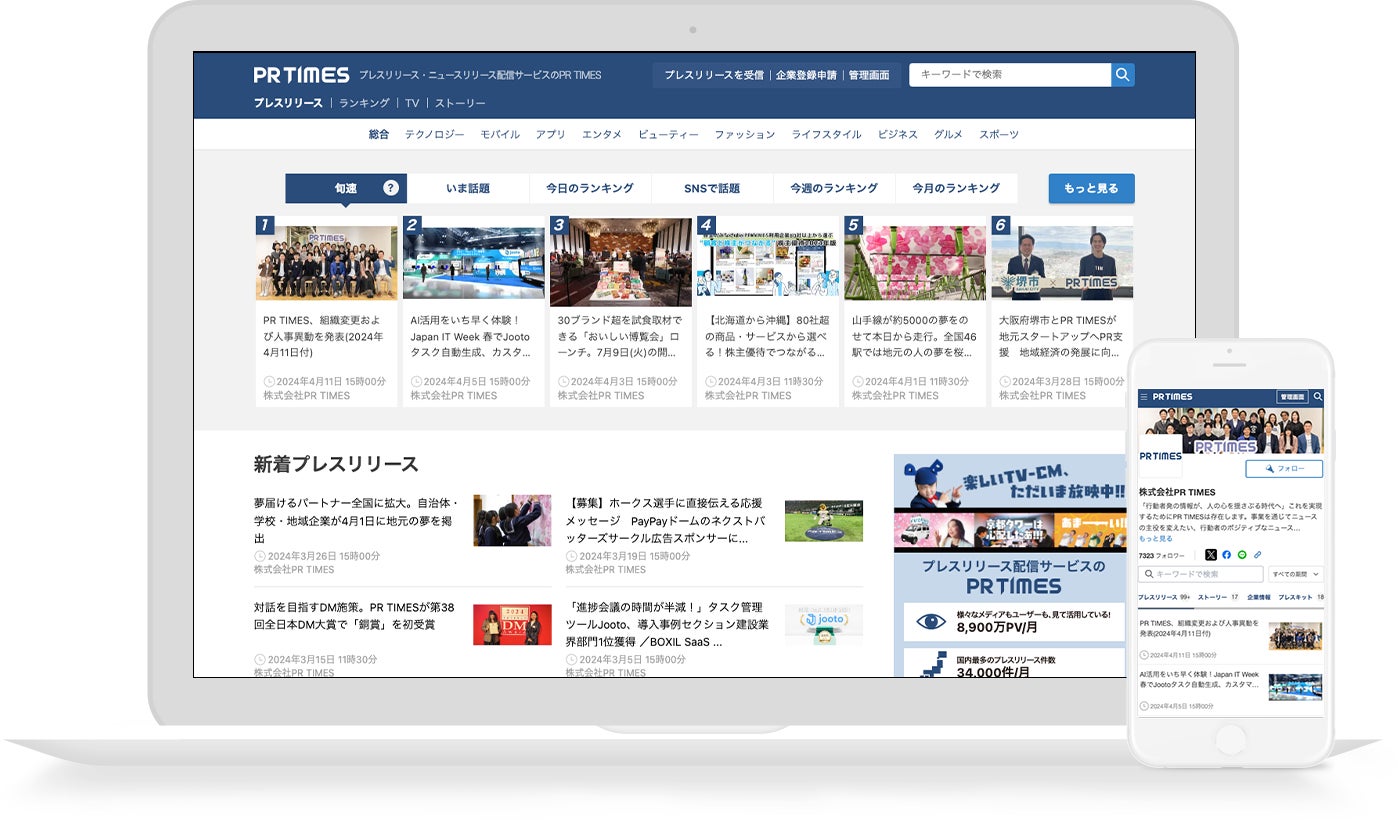Click プレスリリースを受信 in the header
This screenshot has width=1398, height=820.
coord(714,75)
